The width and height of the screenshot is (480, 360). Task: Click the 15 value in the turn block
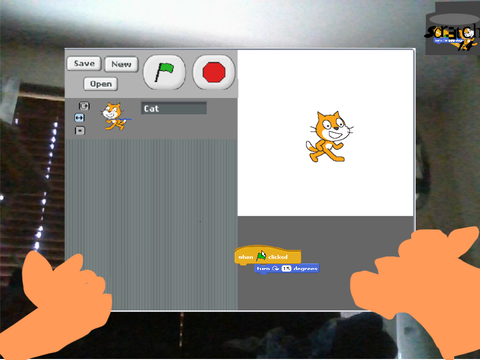point(286,268)
